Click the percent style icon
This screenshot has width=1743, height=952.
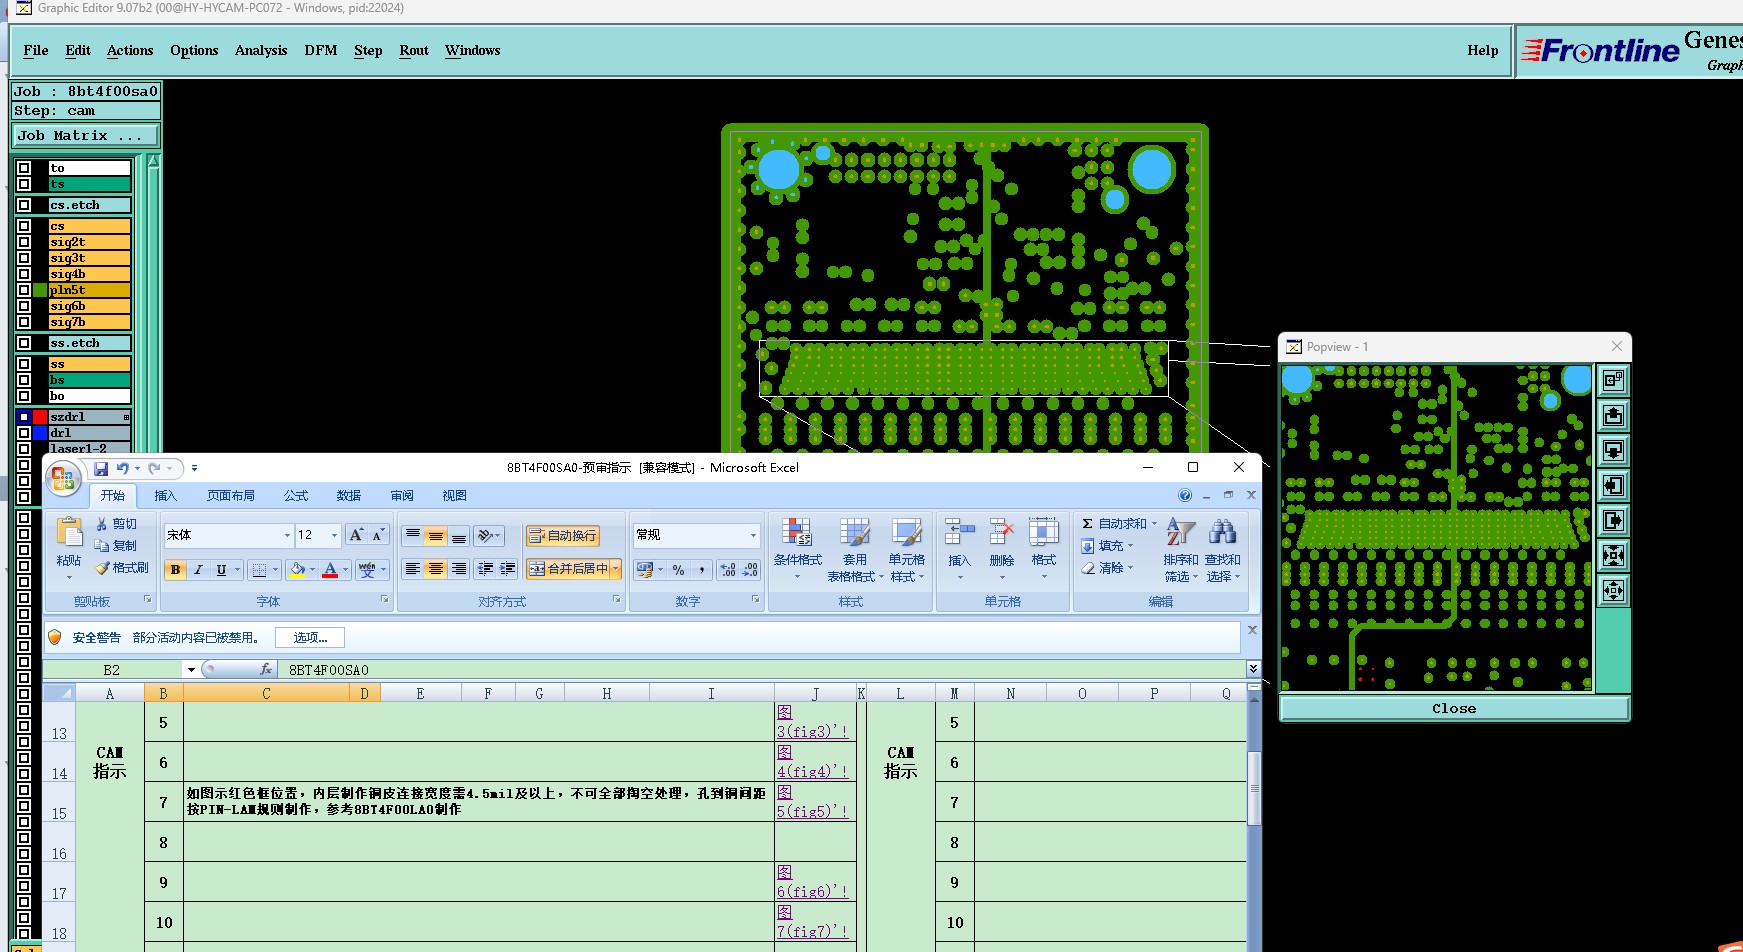(679, 570)
